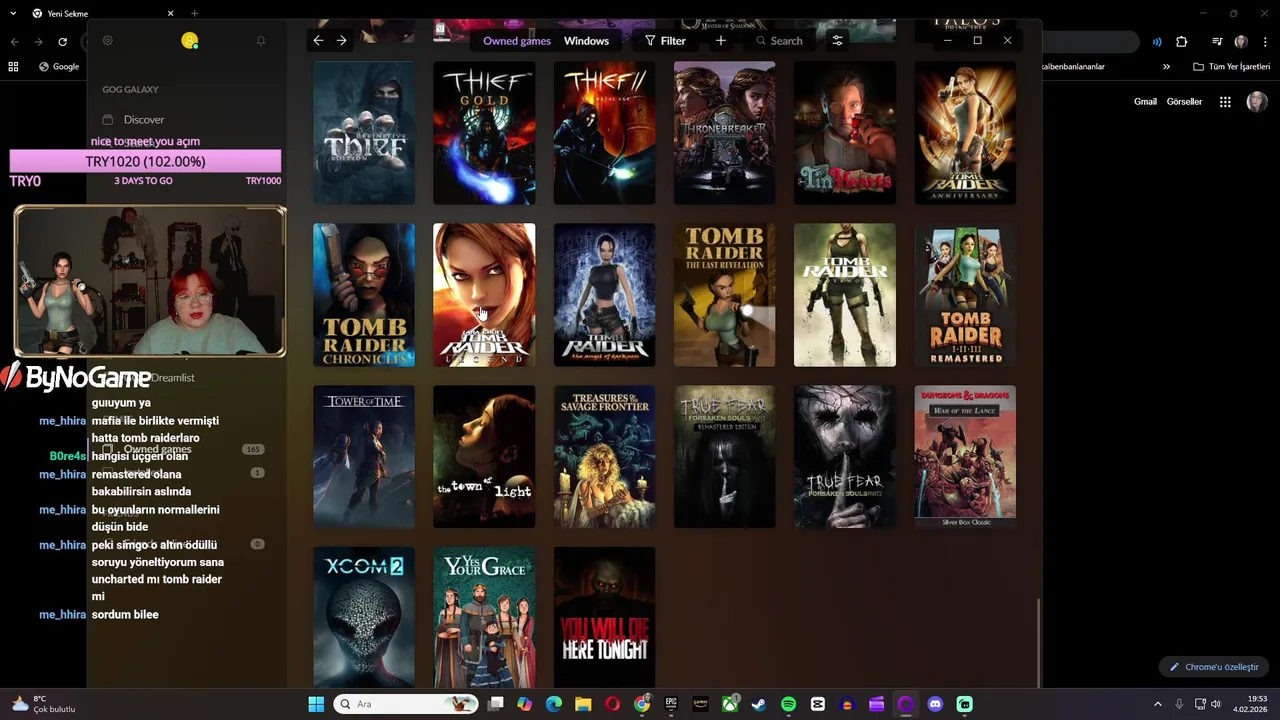The width and height of the screenshot is (1280, 720).
Task: Select the Windows platform tab
Action: pos(586,41)
